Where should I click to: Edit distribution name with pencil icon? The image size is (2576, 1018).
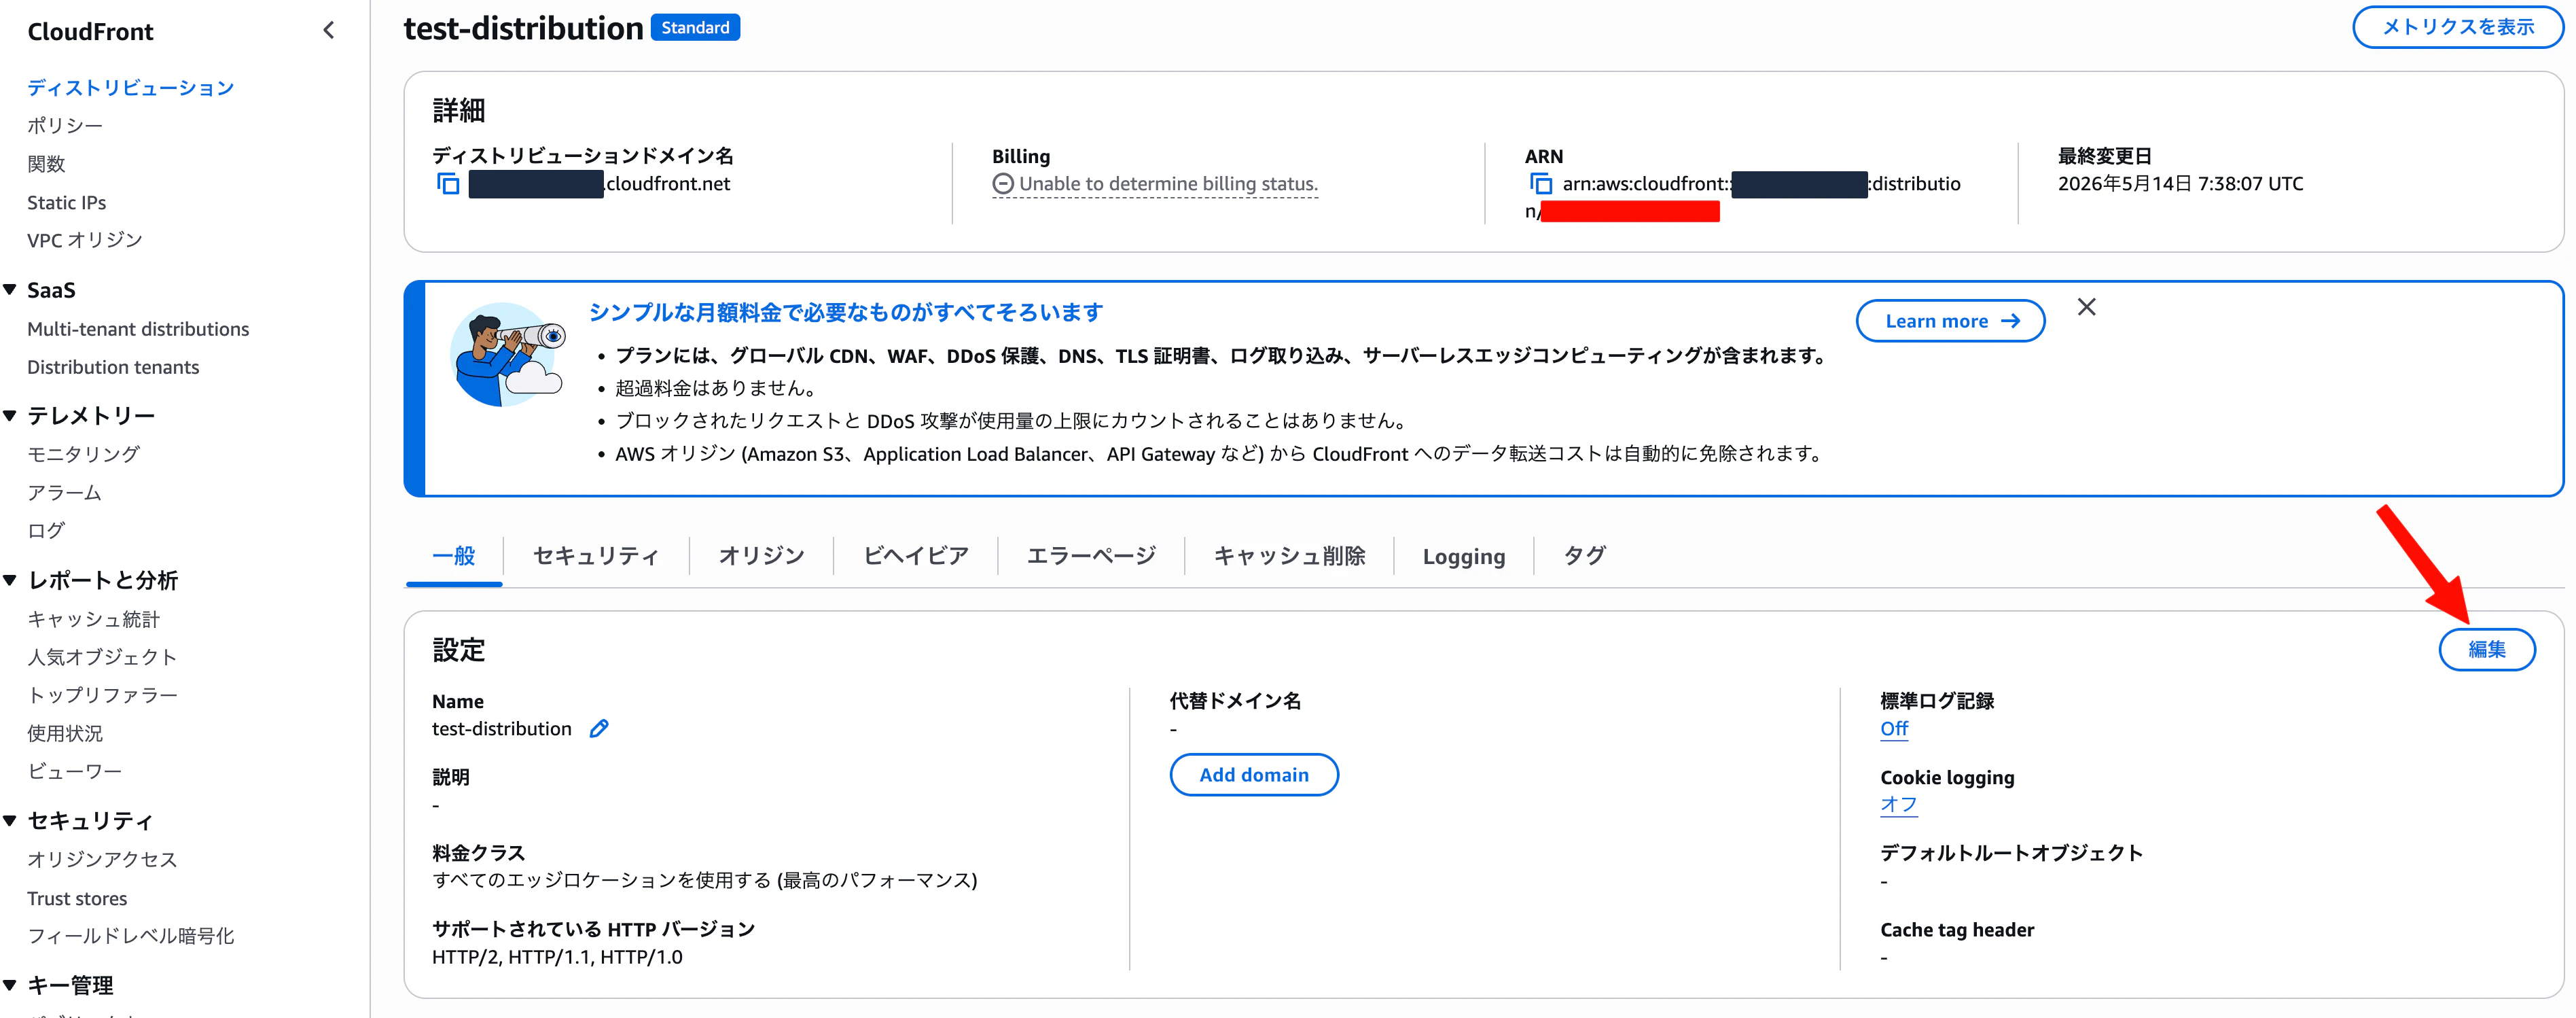pyautogui.click(x=599, y=729)
